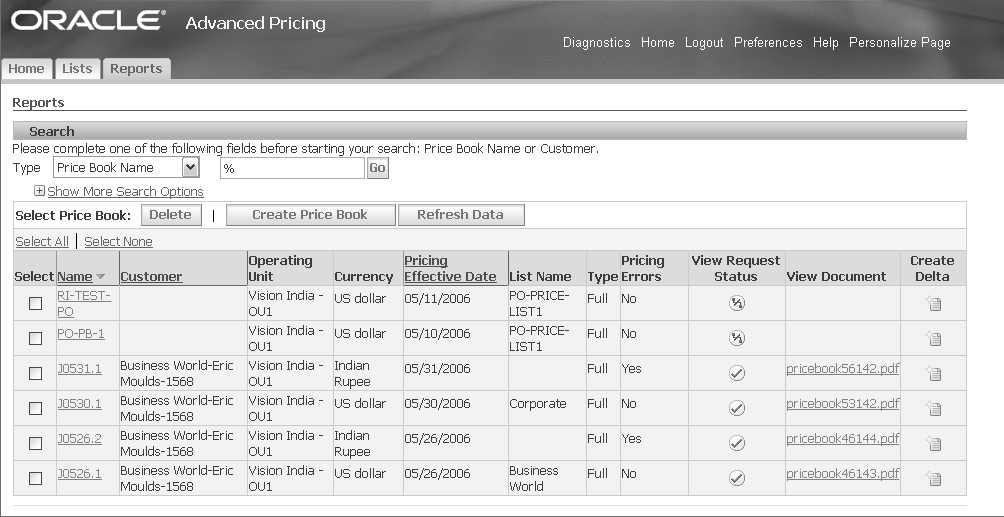
Task: Open the J0526.1 price book link
Action: (x=79, y=473)
